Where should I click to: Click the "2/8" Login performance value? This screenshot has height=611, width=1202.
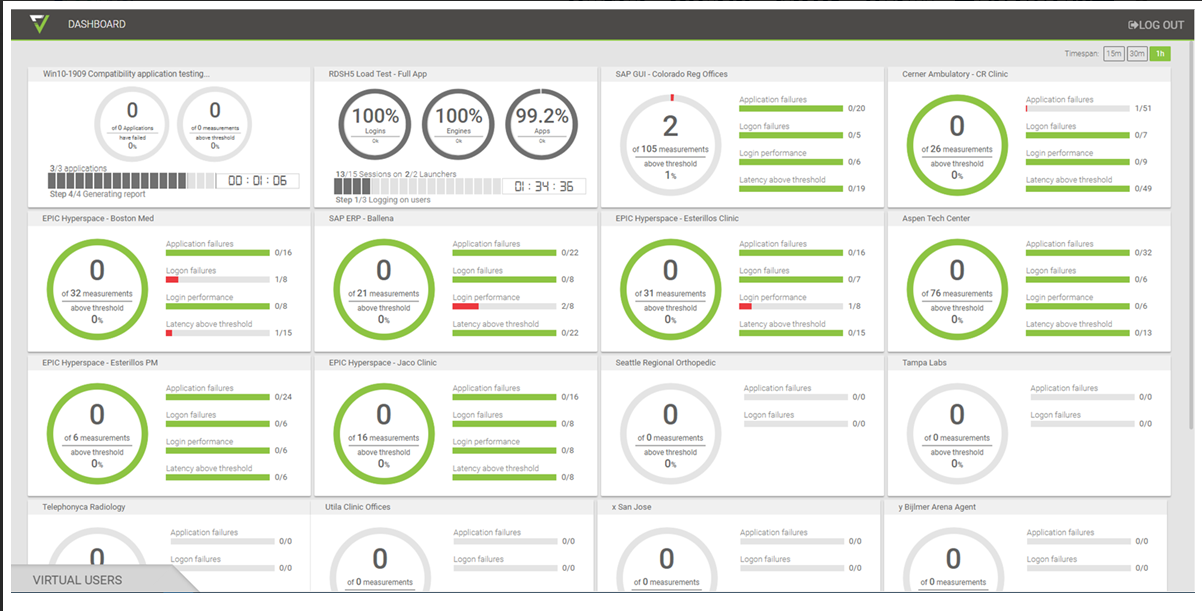(x=568, y=306)
